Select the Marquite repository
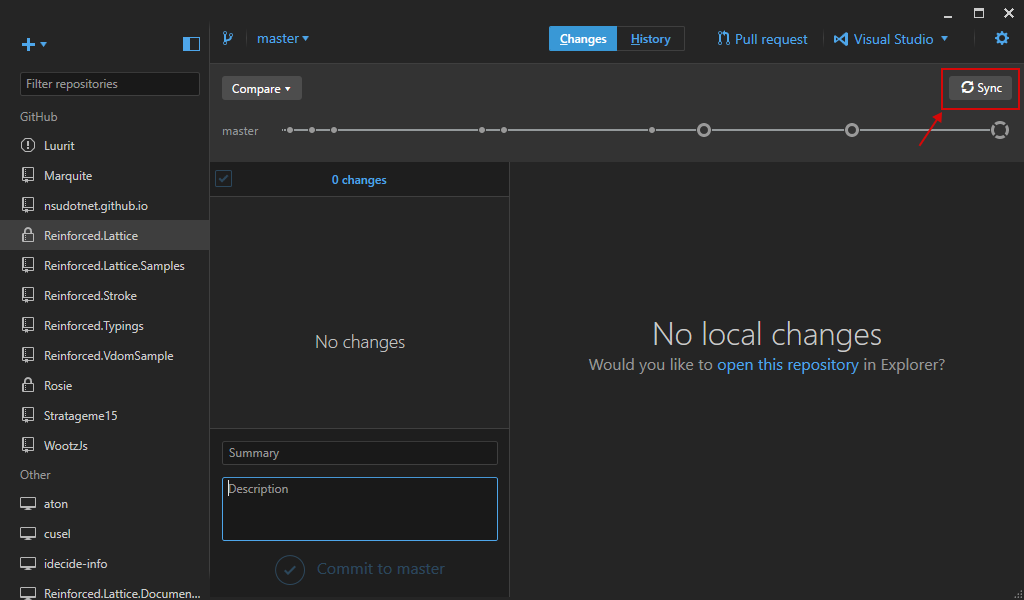Screen dimensions: 1024x600 (x=104, y=176)
